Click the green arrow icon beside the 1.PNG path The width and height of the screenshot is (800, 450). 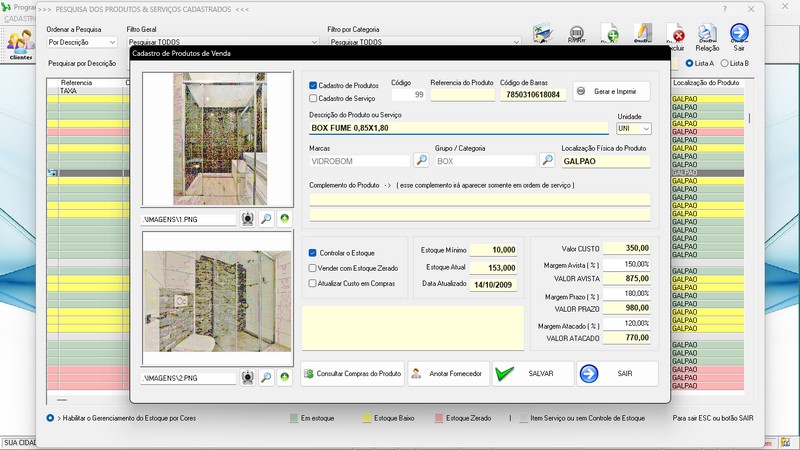pos(285,217)
